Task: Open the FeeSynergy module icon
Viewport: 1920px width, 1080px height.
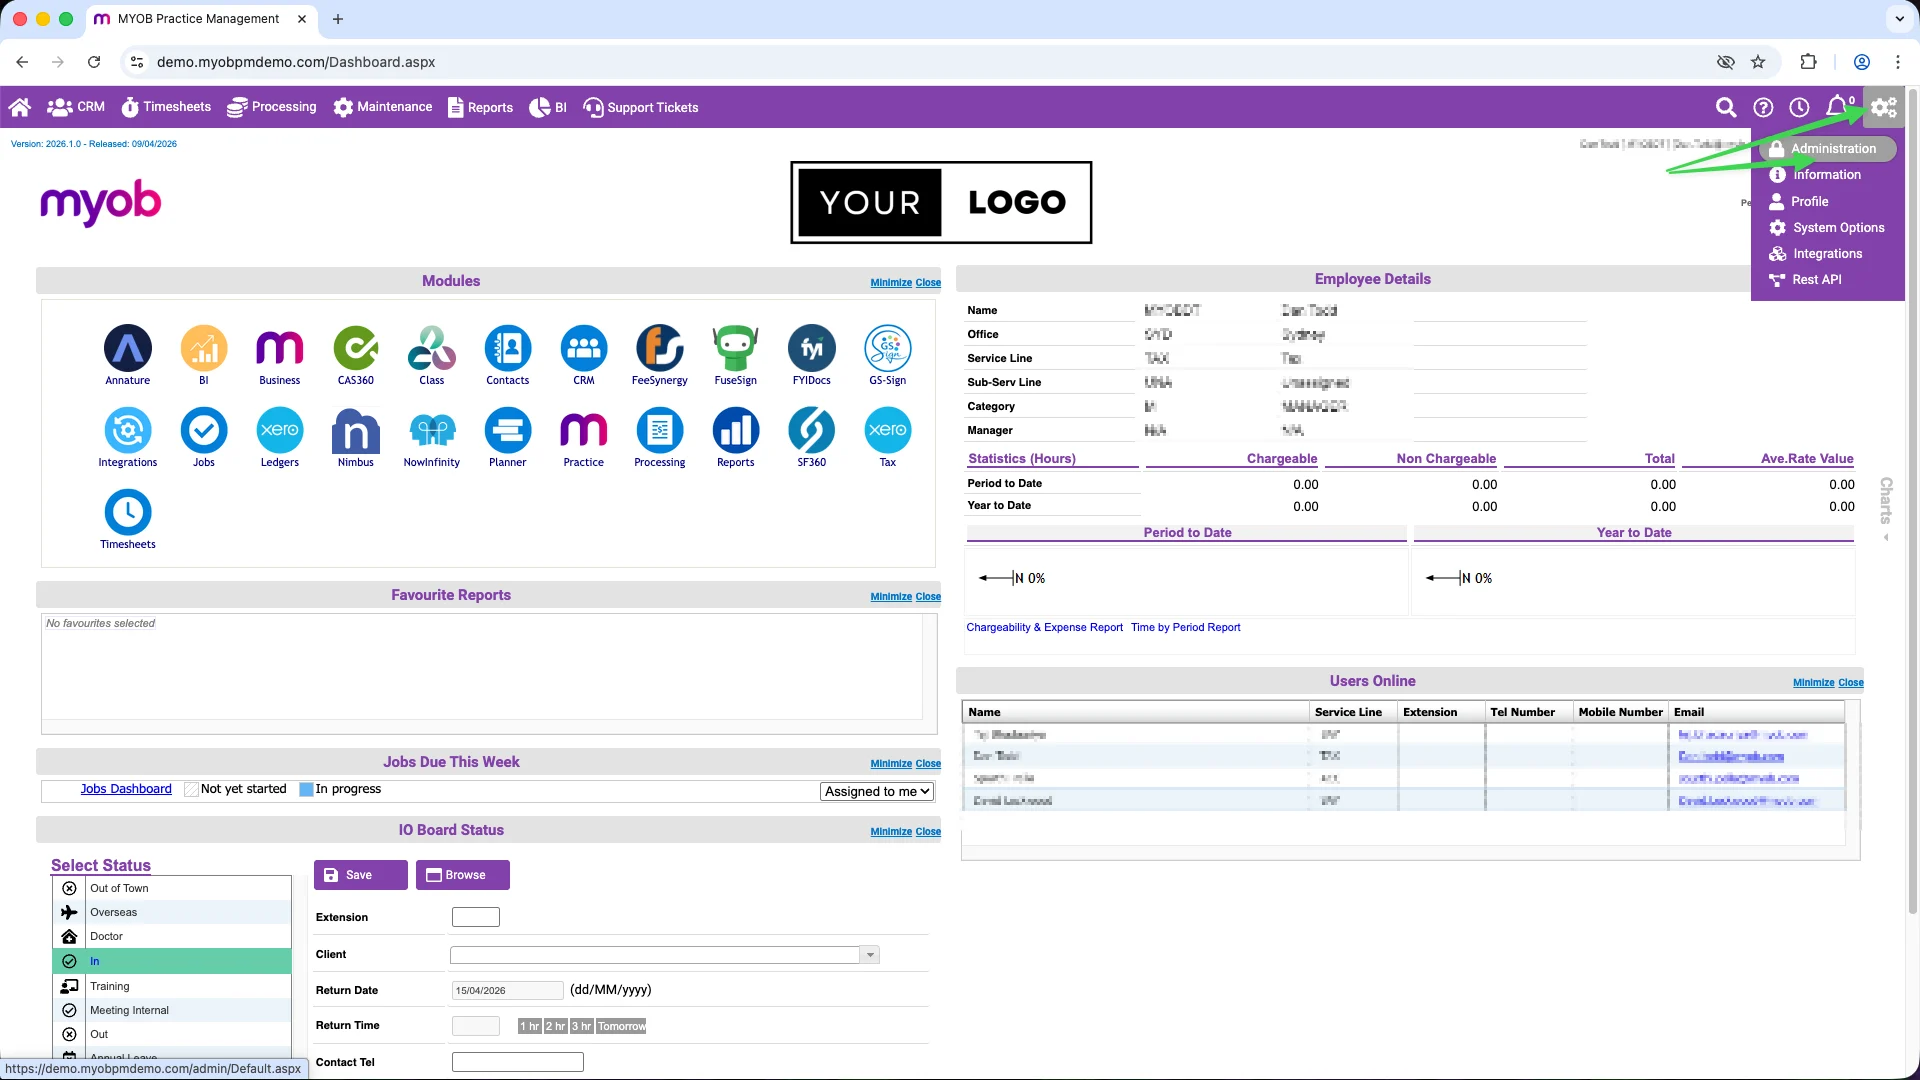Action: (x=660, y=349)
